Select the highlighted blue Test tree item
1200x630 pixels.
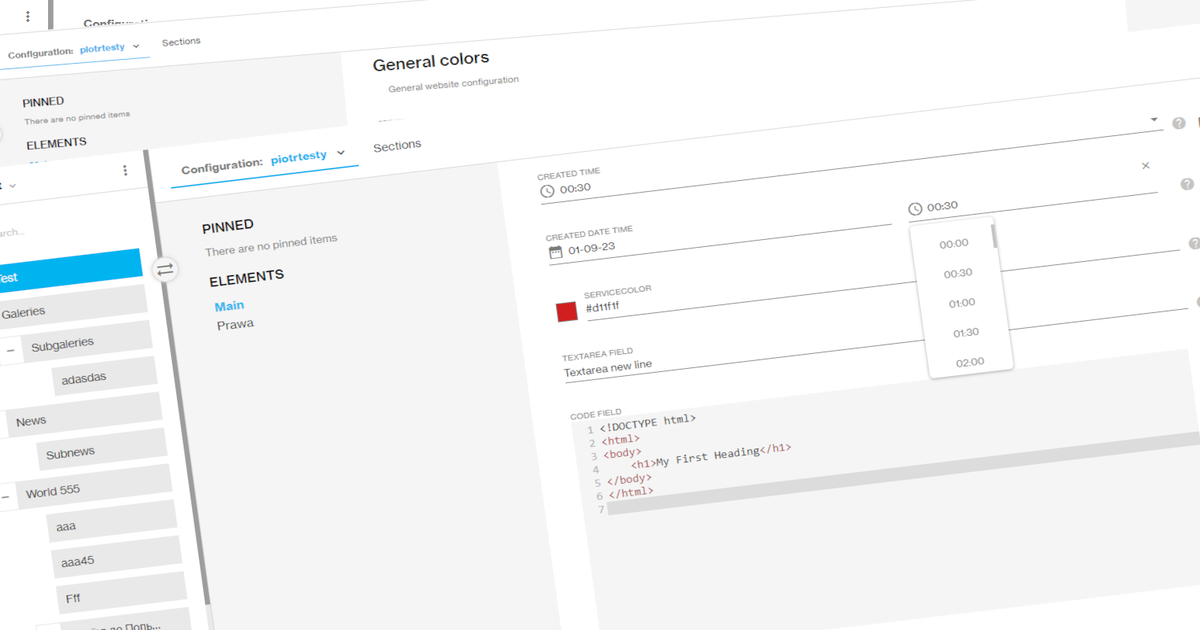pyautogui.click(x=71, y=271)
